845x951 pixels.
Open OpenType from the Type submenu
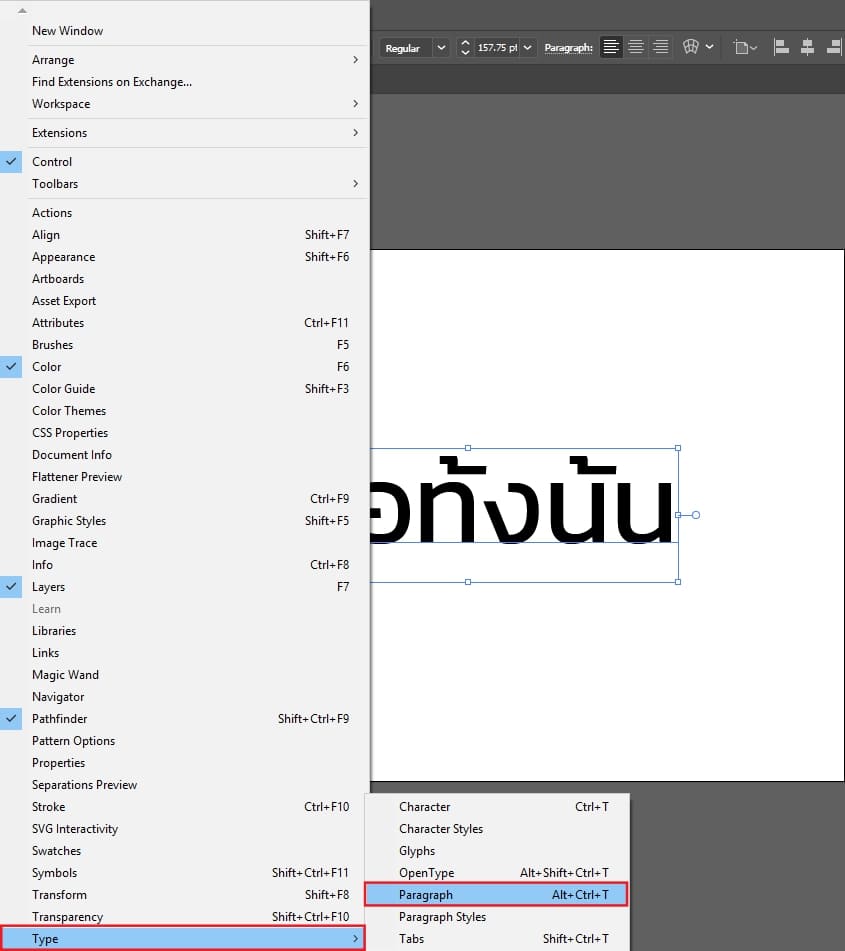497,873
